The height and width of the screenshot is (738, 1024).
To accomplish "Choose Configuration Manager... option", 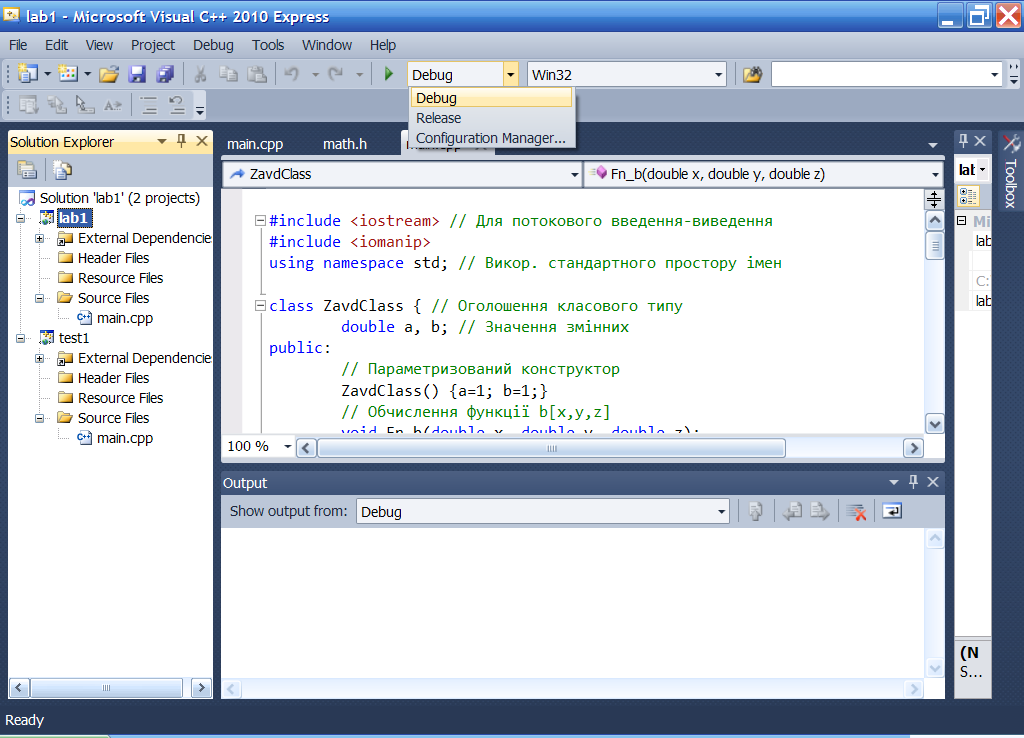I will coord(493,138).
